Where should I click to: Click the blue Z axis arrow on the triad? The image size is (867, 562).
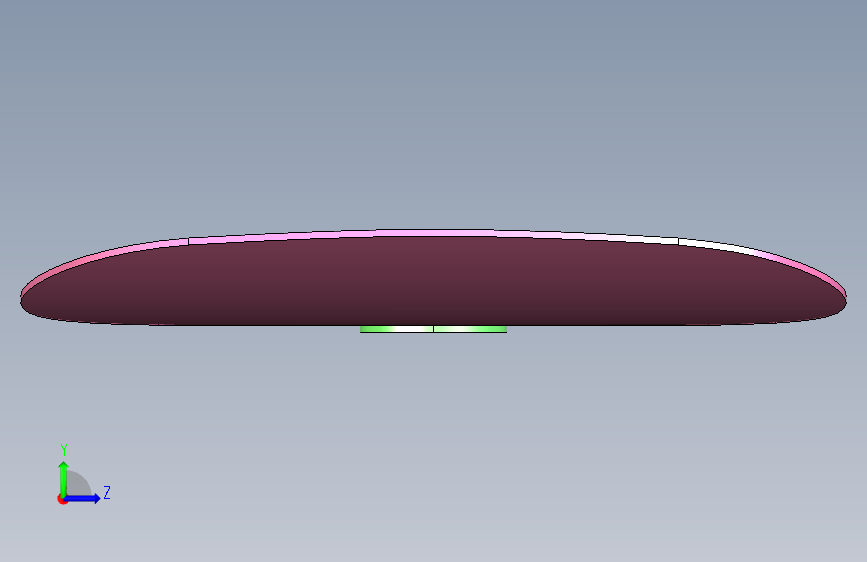pos(83,498)
